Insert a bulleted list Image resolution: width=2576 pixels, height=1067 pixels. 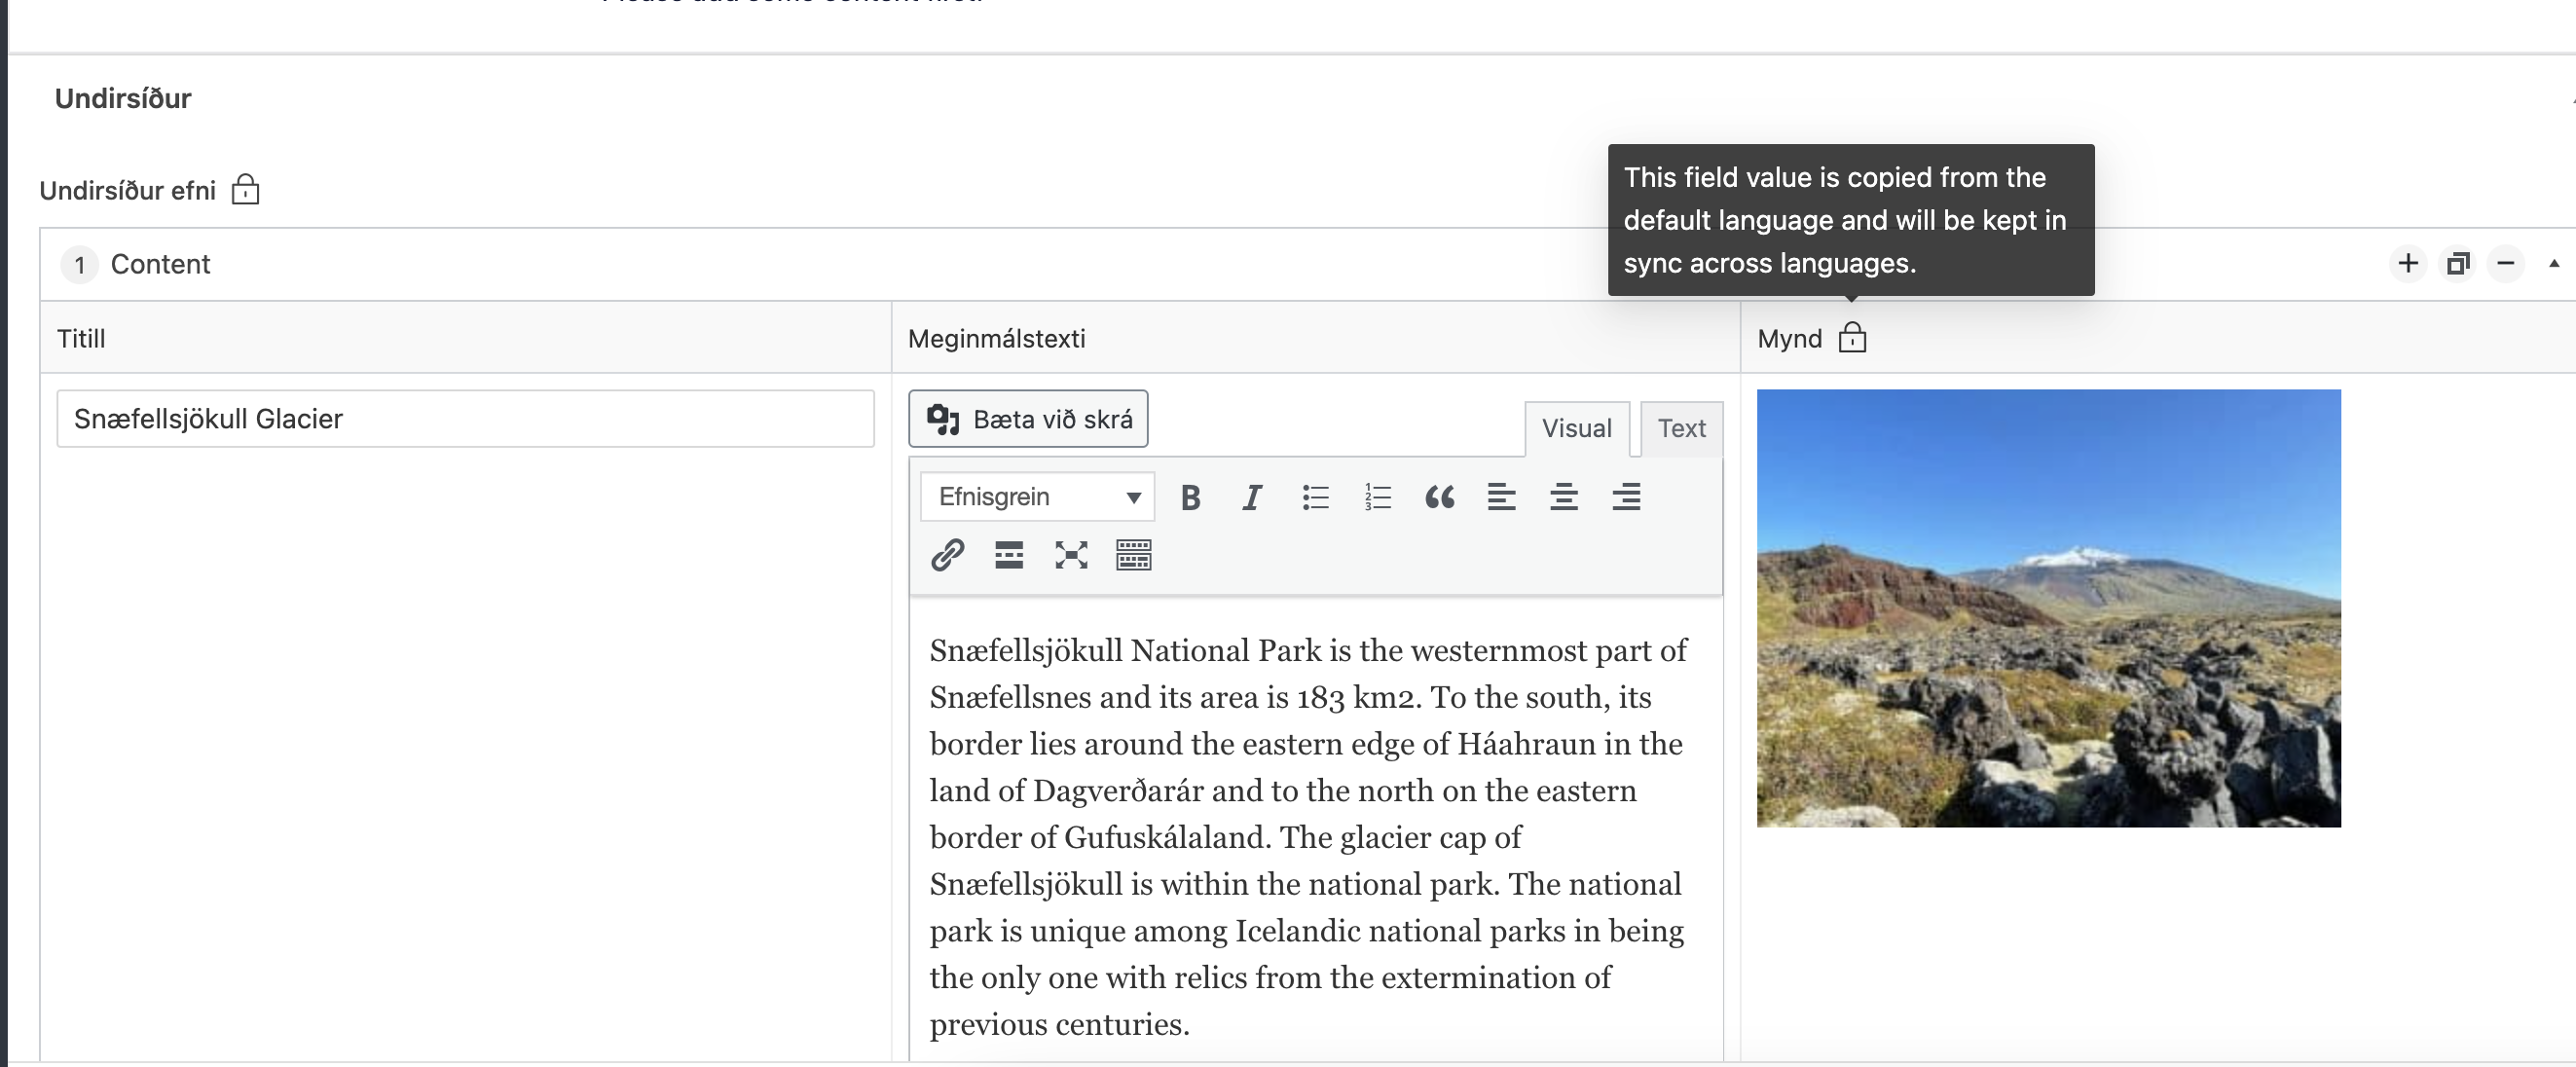tap(1315, 497)
